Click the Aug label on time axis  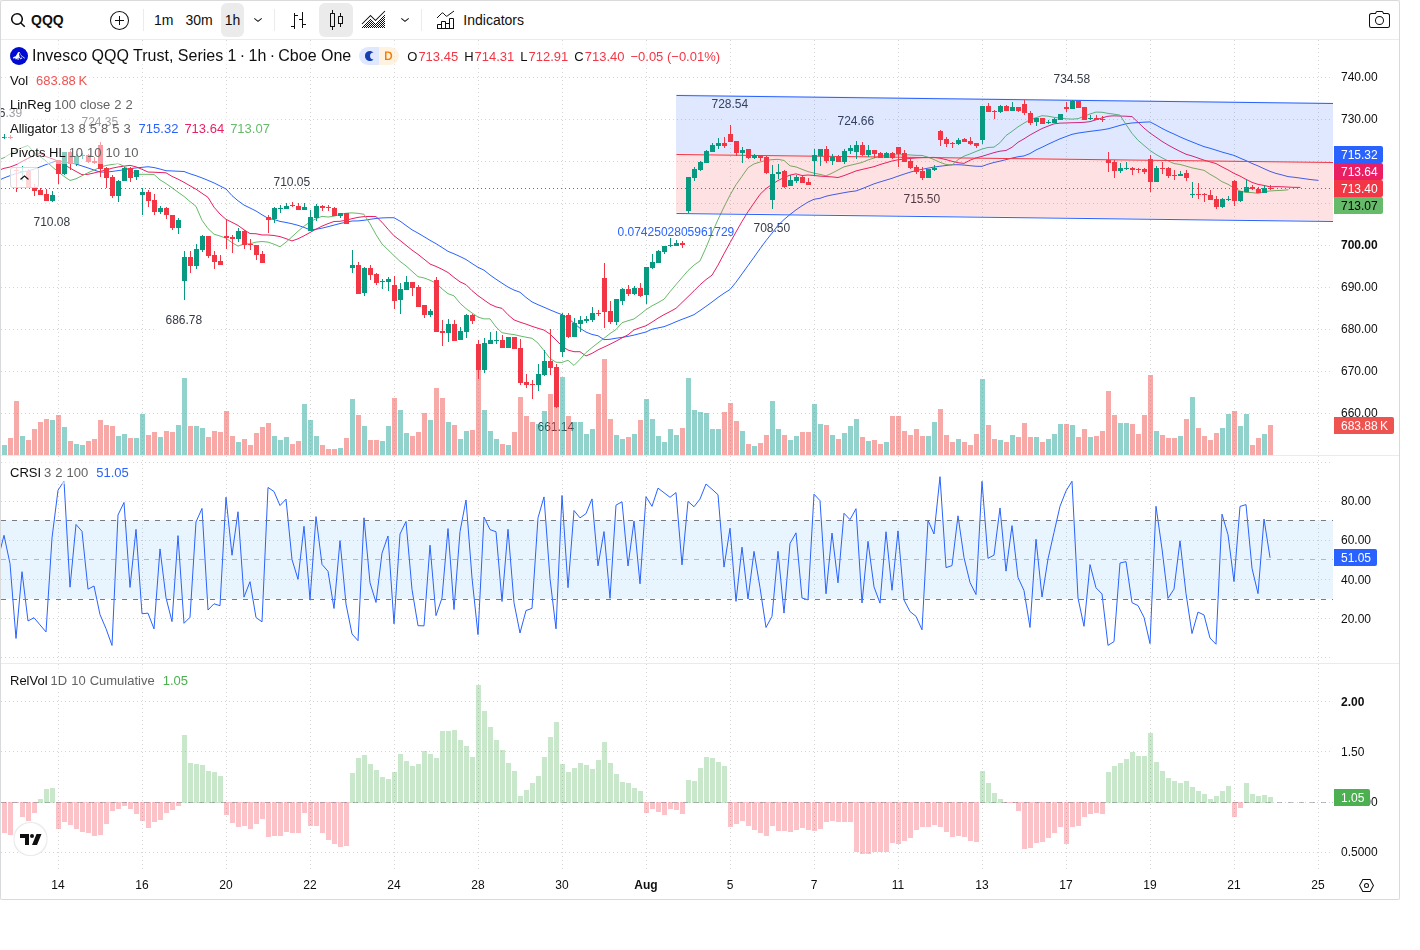(x=646, y=885)
